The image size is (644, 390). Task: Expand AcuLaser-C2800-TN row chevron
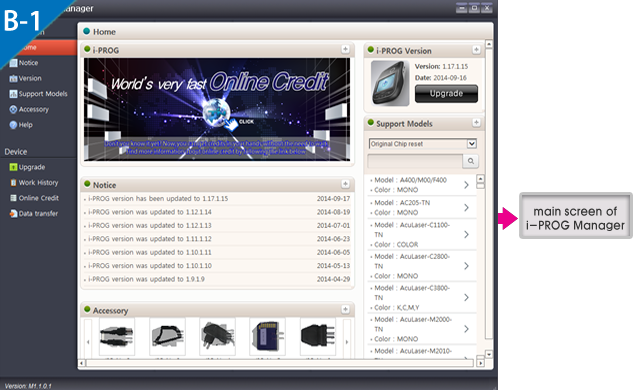467,266
